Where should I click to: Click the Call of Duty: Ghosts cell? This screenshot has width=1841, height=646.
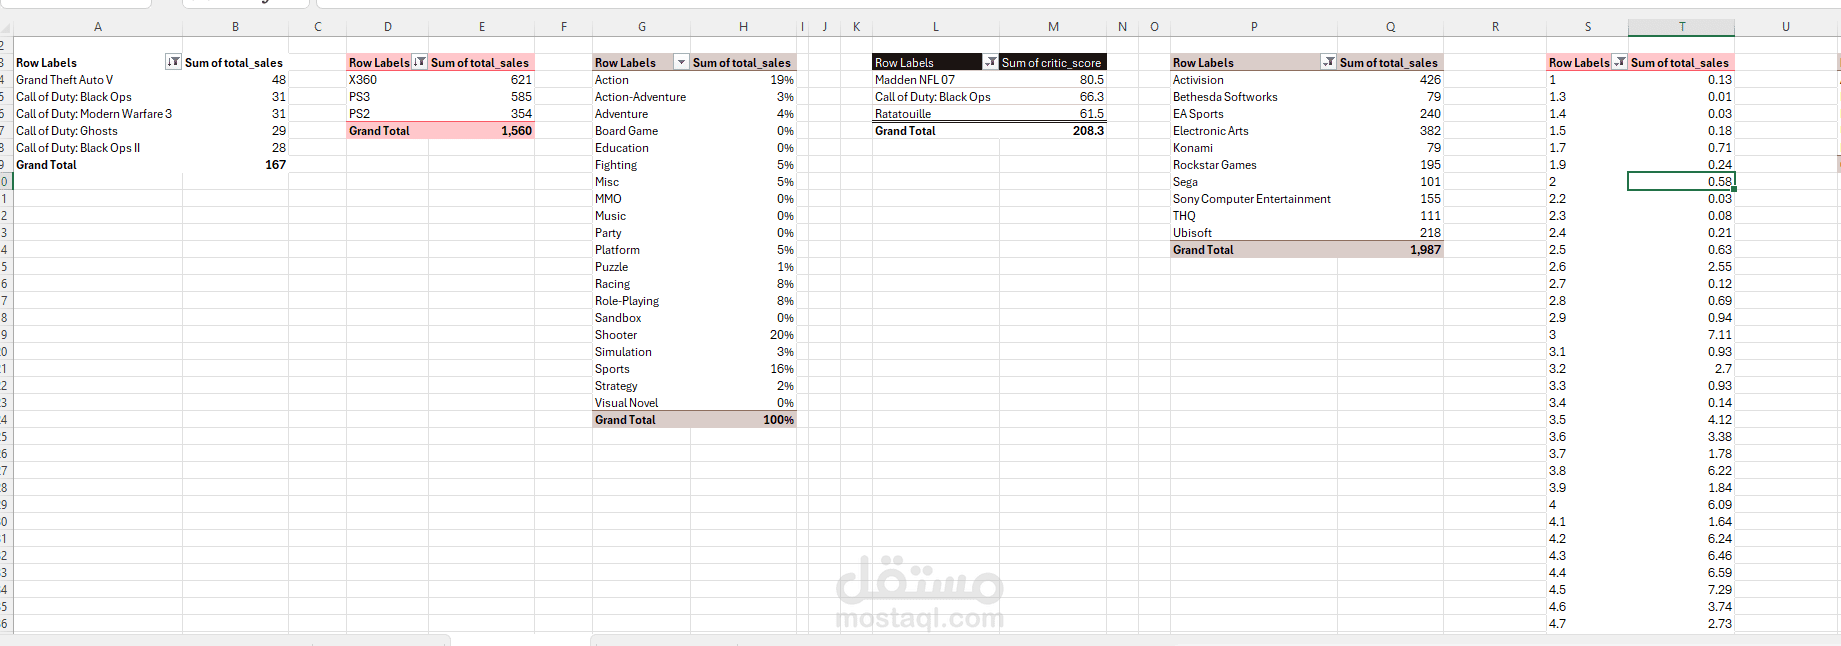(98, 131)
